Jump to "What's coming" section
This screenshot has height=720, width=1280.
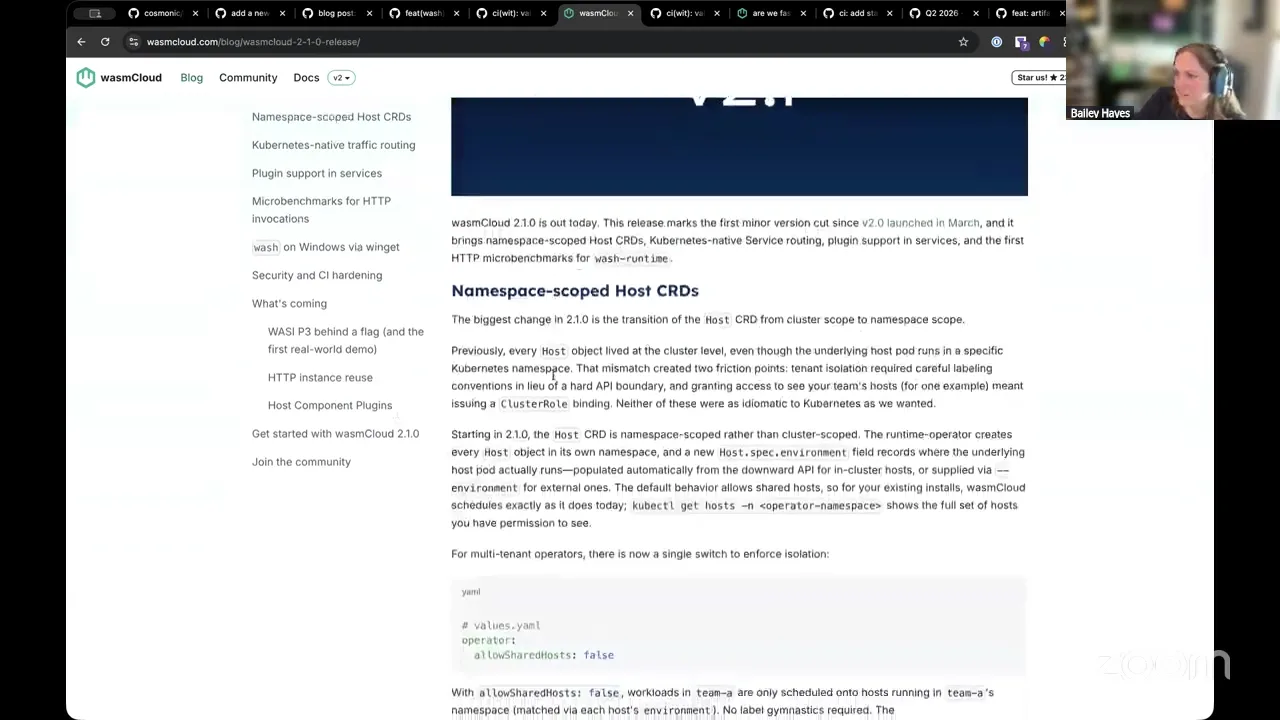(x=289, y=303)
